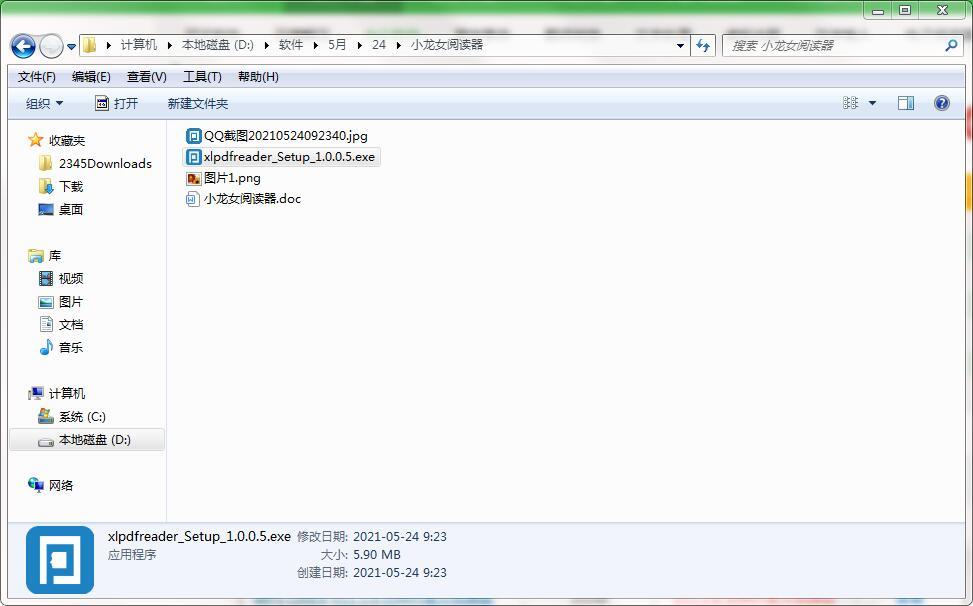Viewport: 973px width, 606px height.
Task: Open the address bar history dropdown
Action: point(680,45)
